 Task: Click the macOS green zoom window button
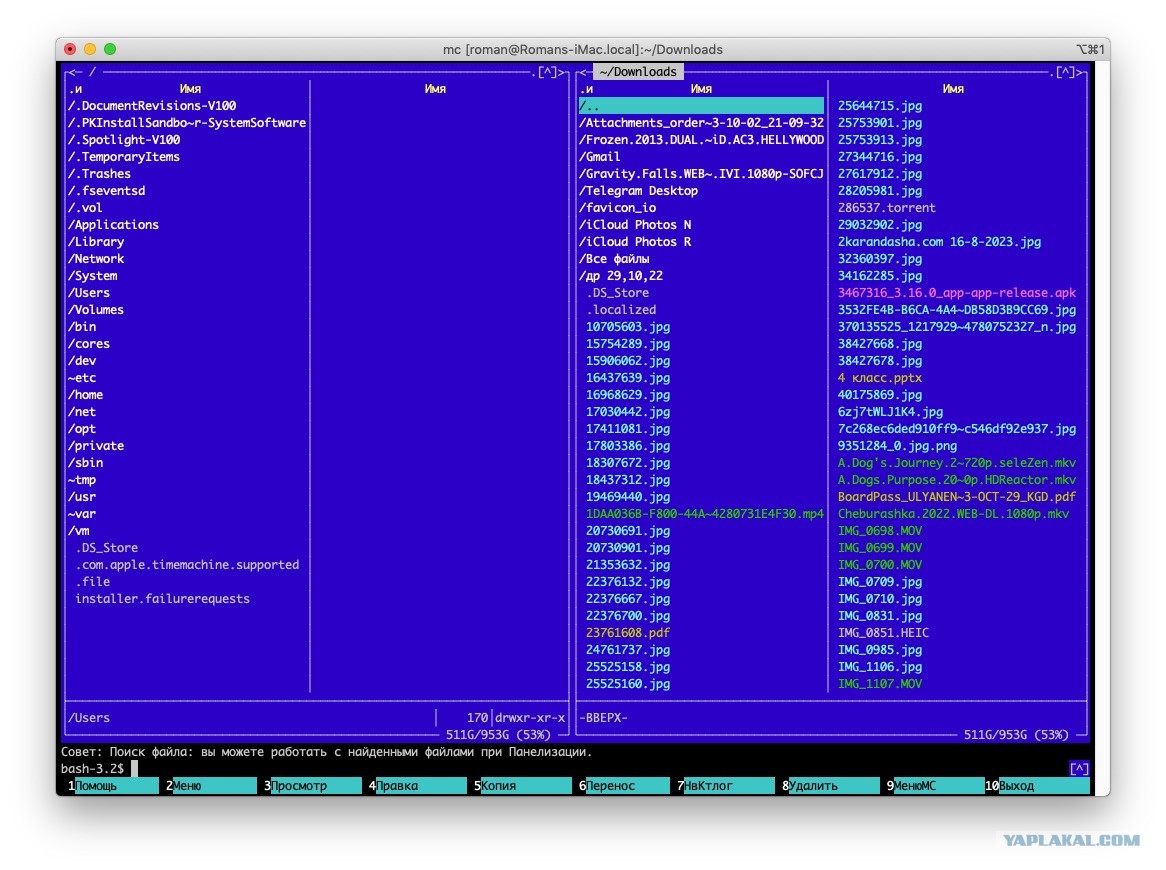pyautogui.click(x=110, y=49)
